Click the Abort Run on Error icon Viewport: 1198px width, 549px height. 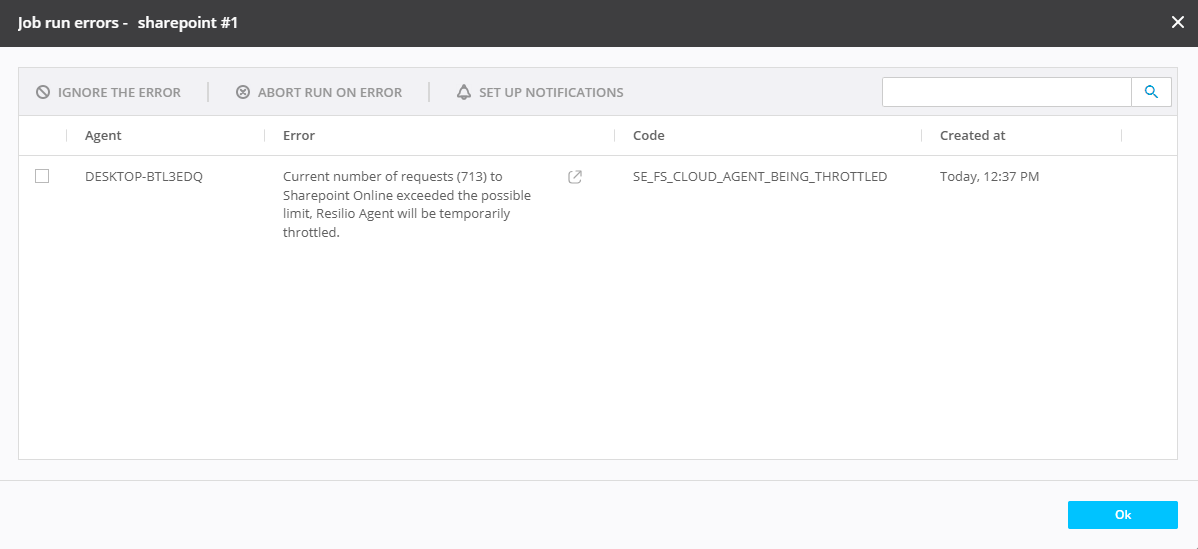point(243,92)
